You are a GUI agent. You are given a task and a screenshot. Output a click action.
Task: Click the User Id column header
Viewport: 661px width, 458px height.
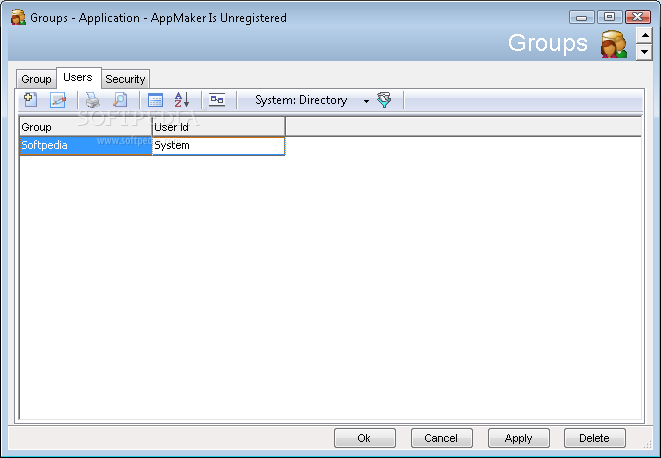[218, 127]
